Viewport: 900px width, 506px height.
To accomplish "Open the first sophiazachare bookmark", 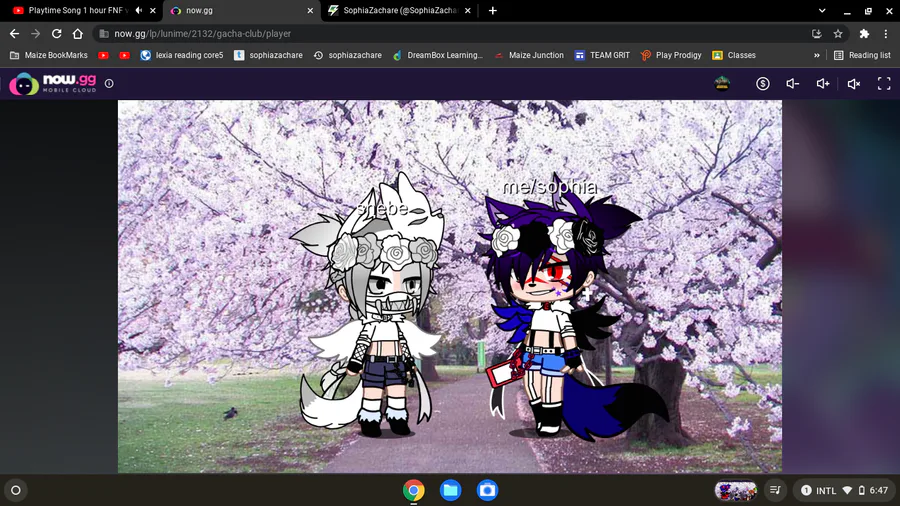I will tap(268, 55).
